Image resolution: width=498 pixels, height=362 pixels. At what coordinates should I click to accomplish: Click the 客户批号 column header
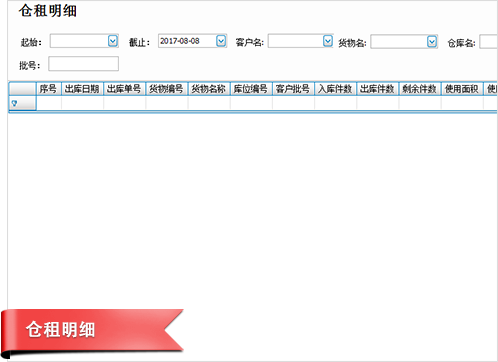coord(293,89)
